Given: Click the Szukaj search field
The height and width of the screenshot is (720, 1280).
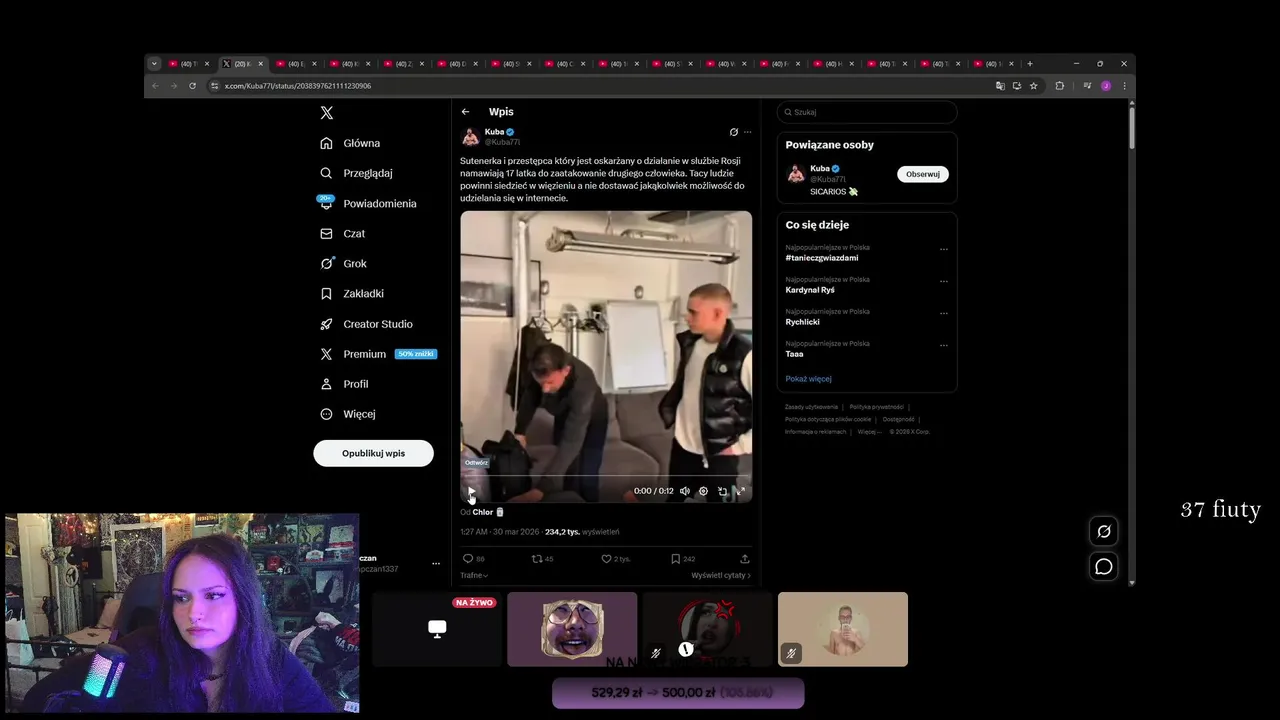Looking at the screenshot, I should (867, 112).
